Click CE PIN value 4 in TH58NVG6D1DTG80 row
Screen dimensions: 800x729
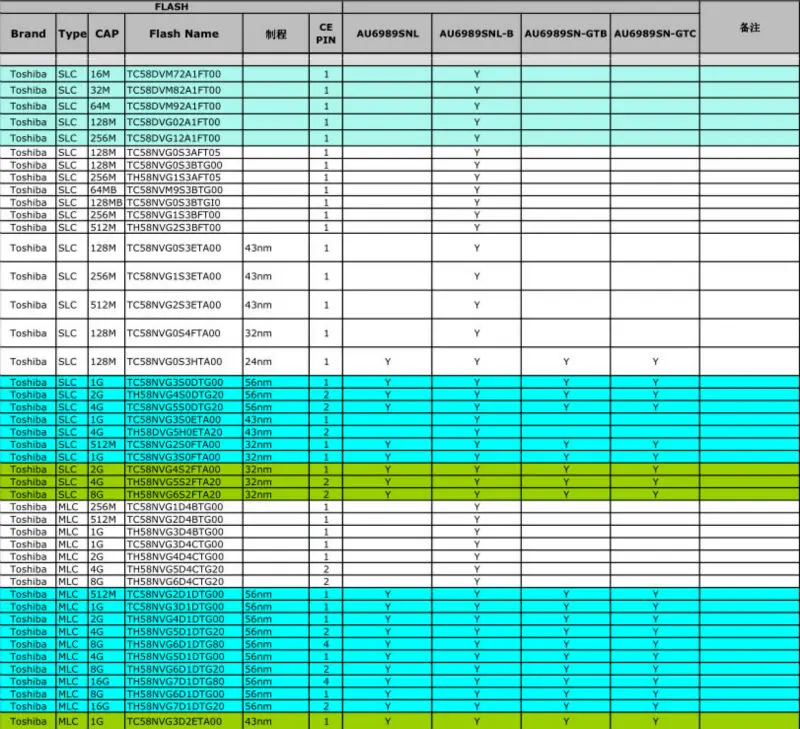(326, 644)
